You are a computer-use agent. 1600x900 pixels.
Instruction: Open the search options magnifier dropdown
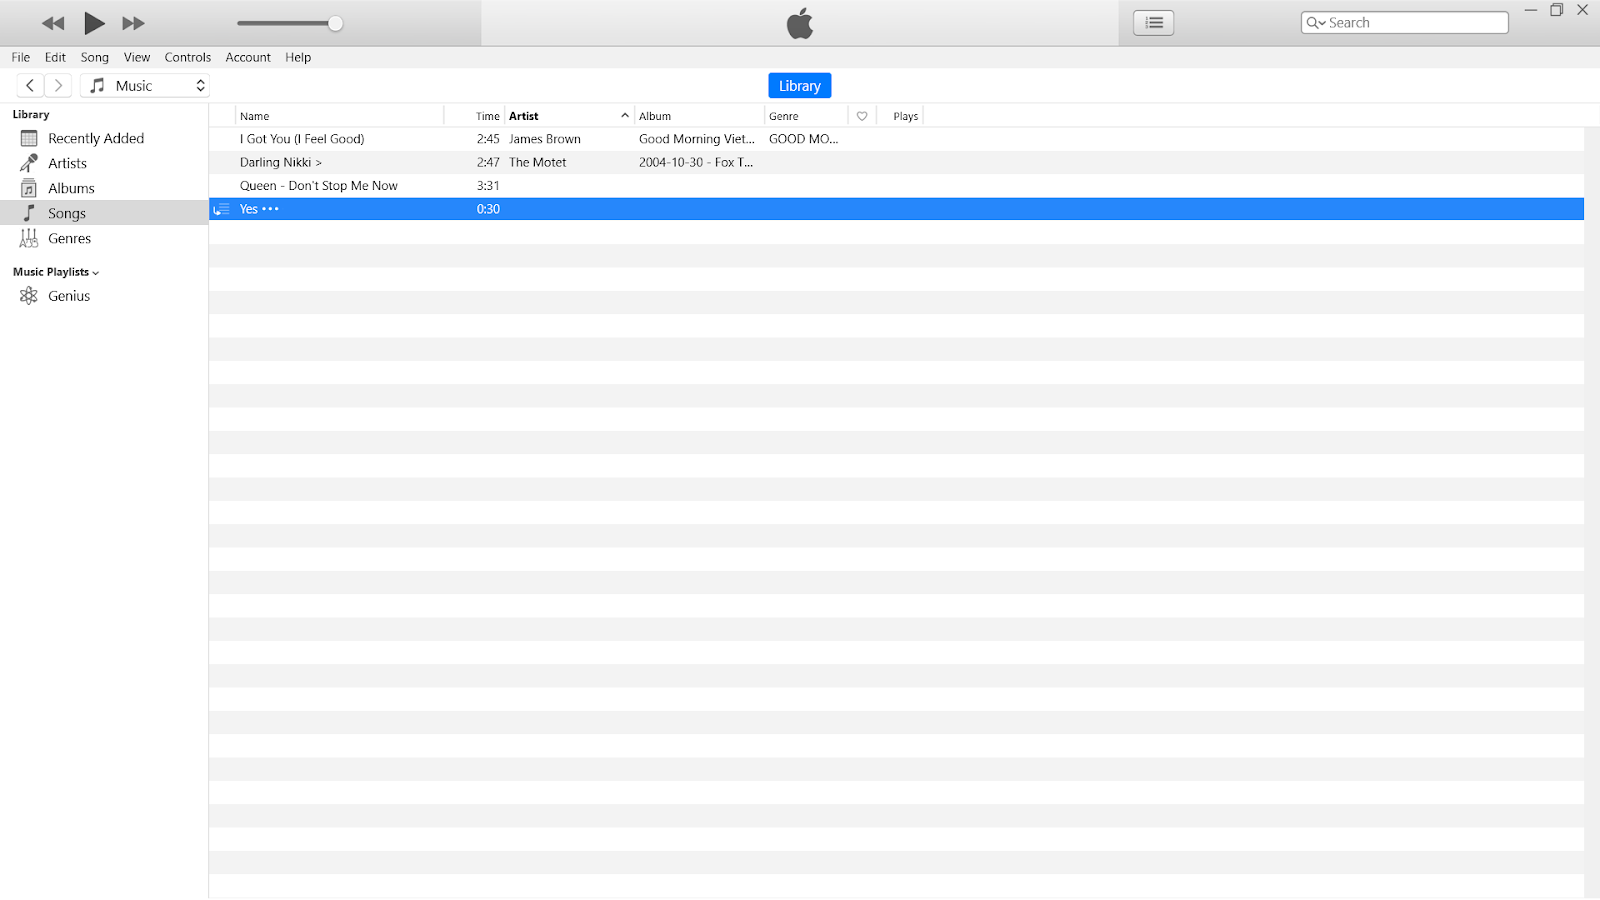click(x=1316, y=23)
